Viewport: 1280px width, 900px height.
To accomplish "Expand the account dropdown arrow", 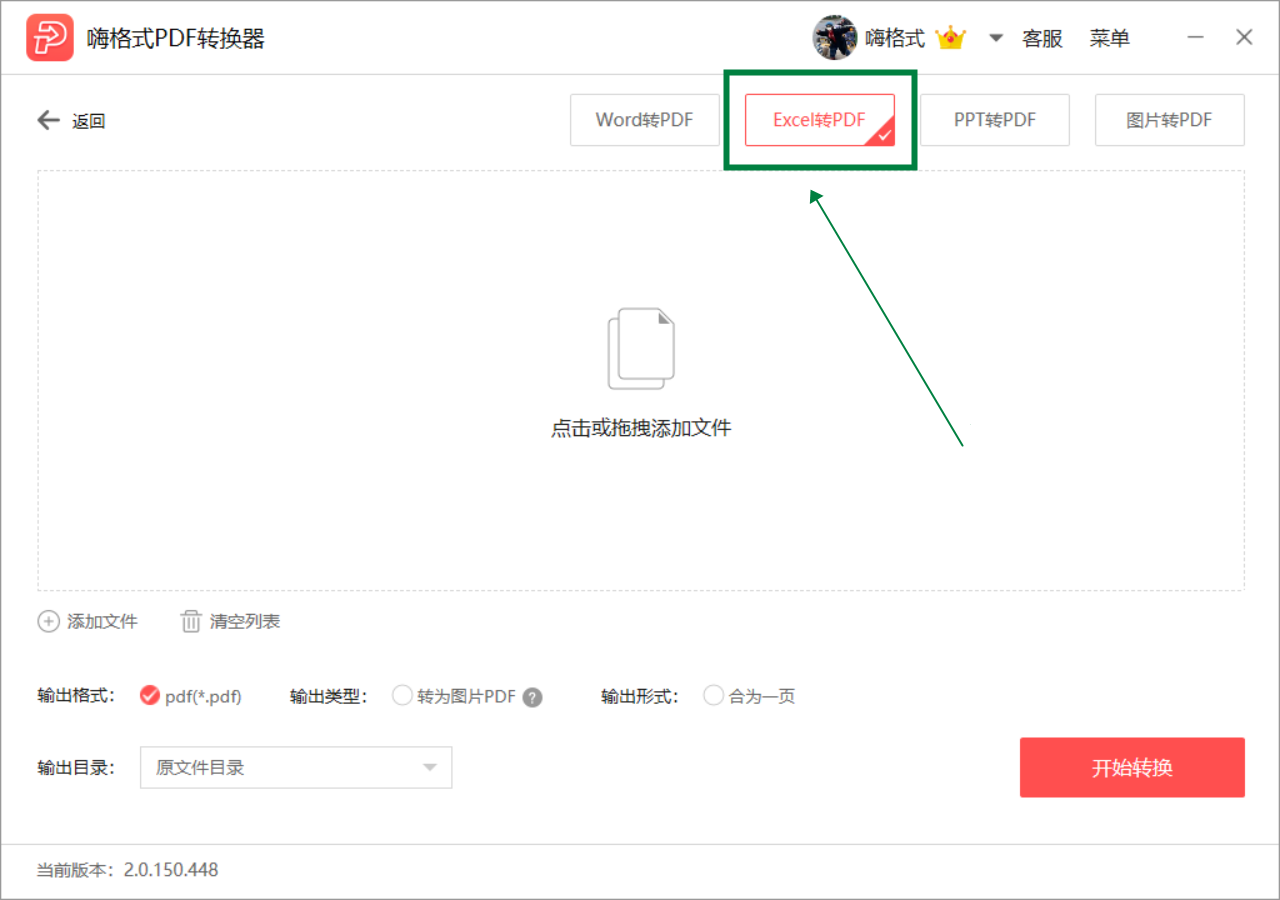I will pyautogui.click(x=995, y=39).
